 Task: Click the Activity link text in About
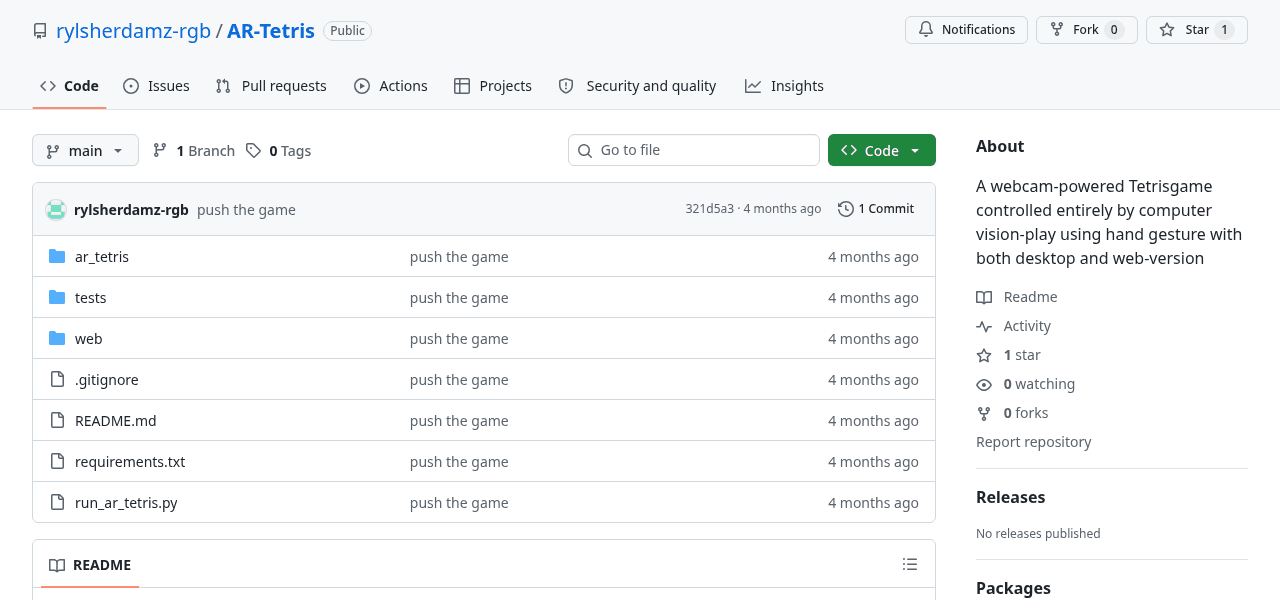coord(1027,326)
